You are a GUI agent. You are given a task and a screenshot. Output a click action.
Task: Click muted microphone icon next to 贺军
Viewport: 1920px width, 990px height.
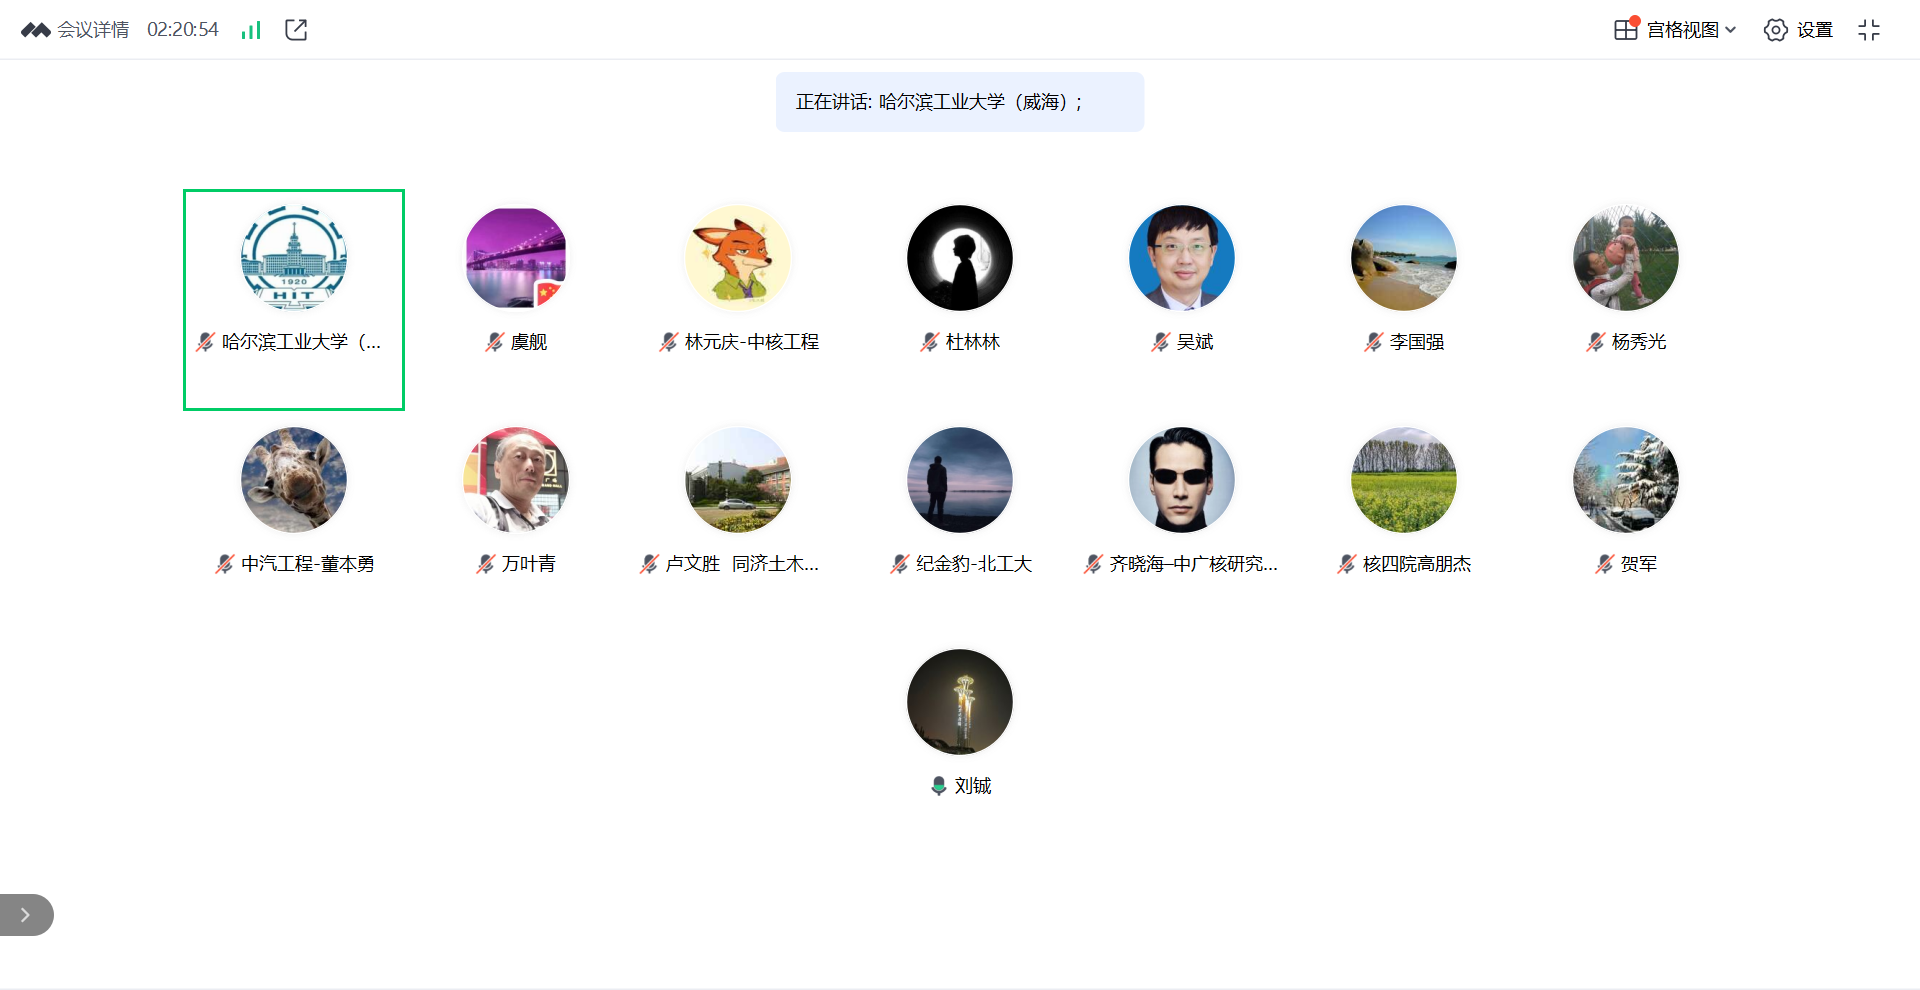(x=1604, y=564)
